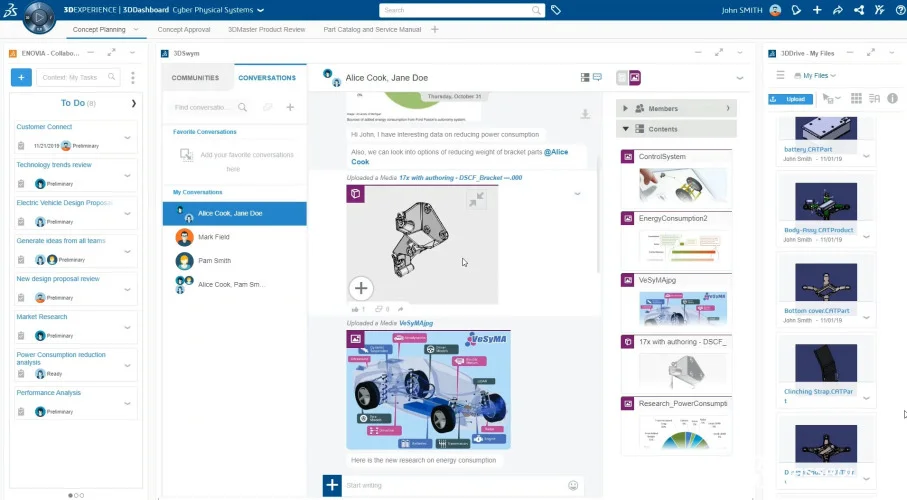Select the Mark Field conversation
Image resolution: width=907 pixels, height=500 pixels.
point(214,237)
